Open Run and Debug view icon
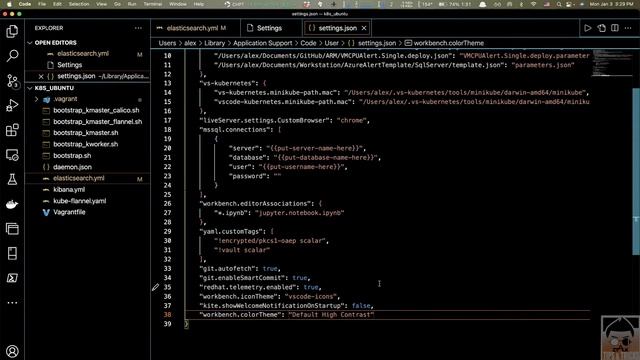Image resolution: width=640 pixels, height=360 pixels. (12, 105)
